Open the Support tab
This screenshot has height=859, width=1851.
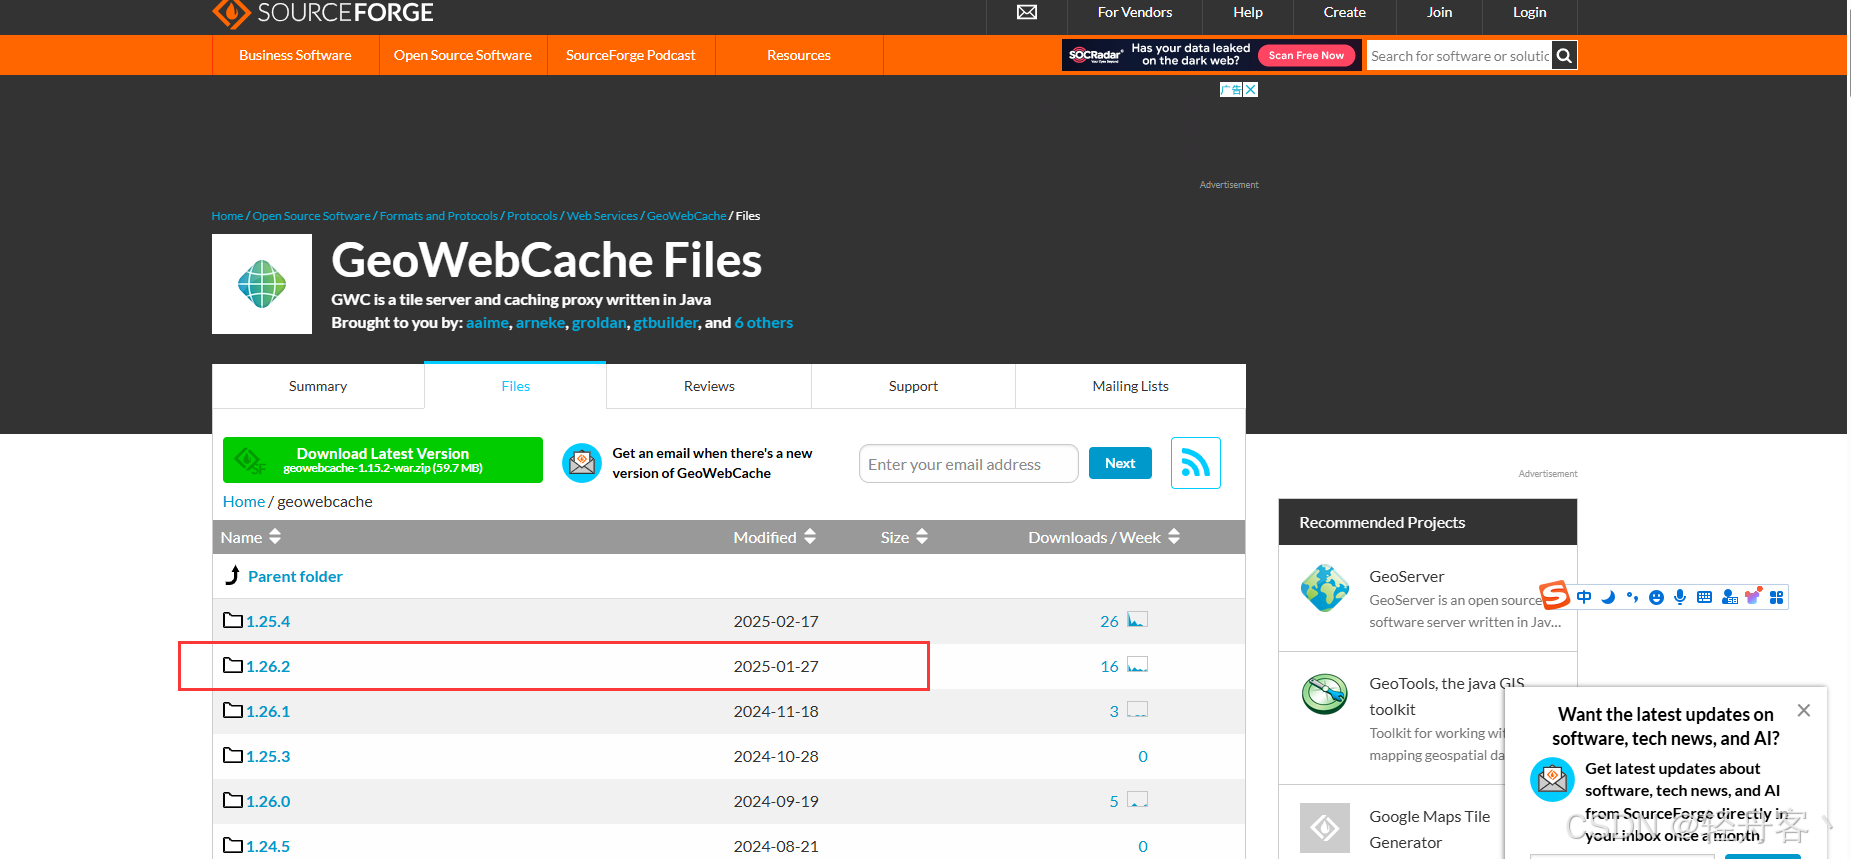pos(913,386)
